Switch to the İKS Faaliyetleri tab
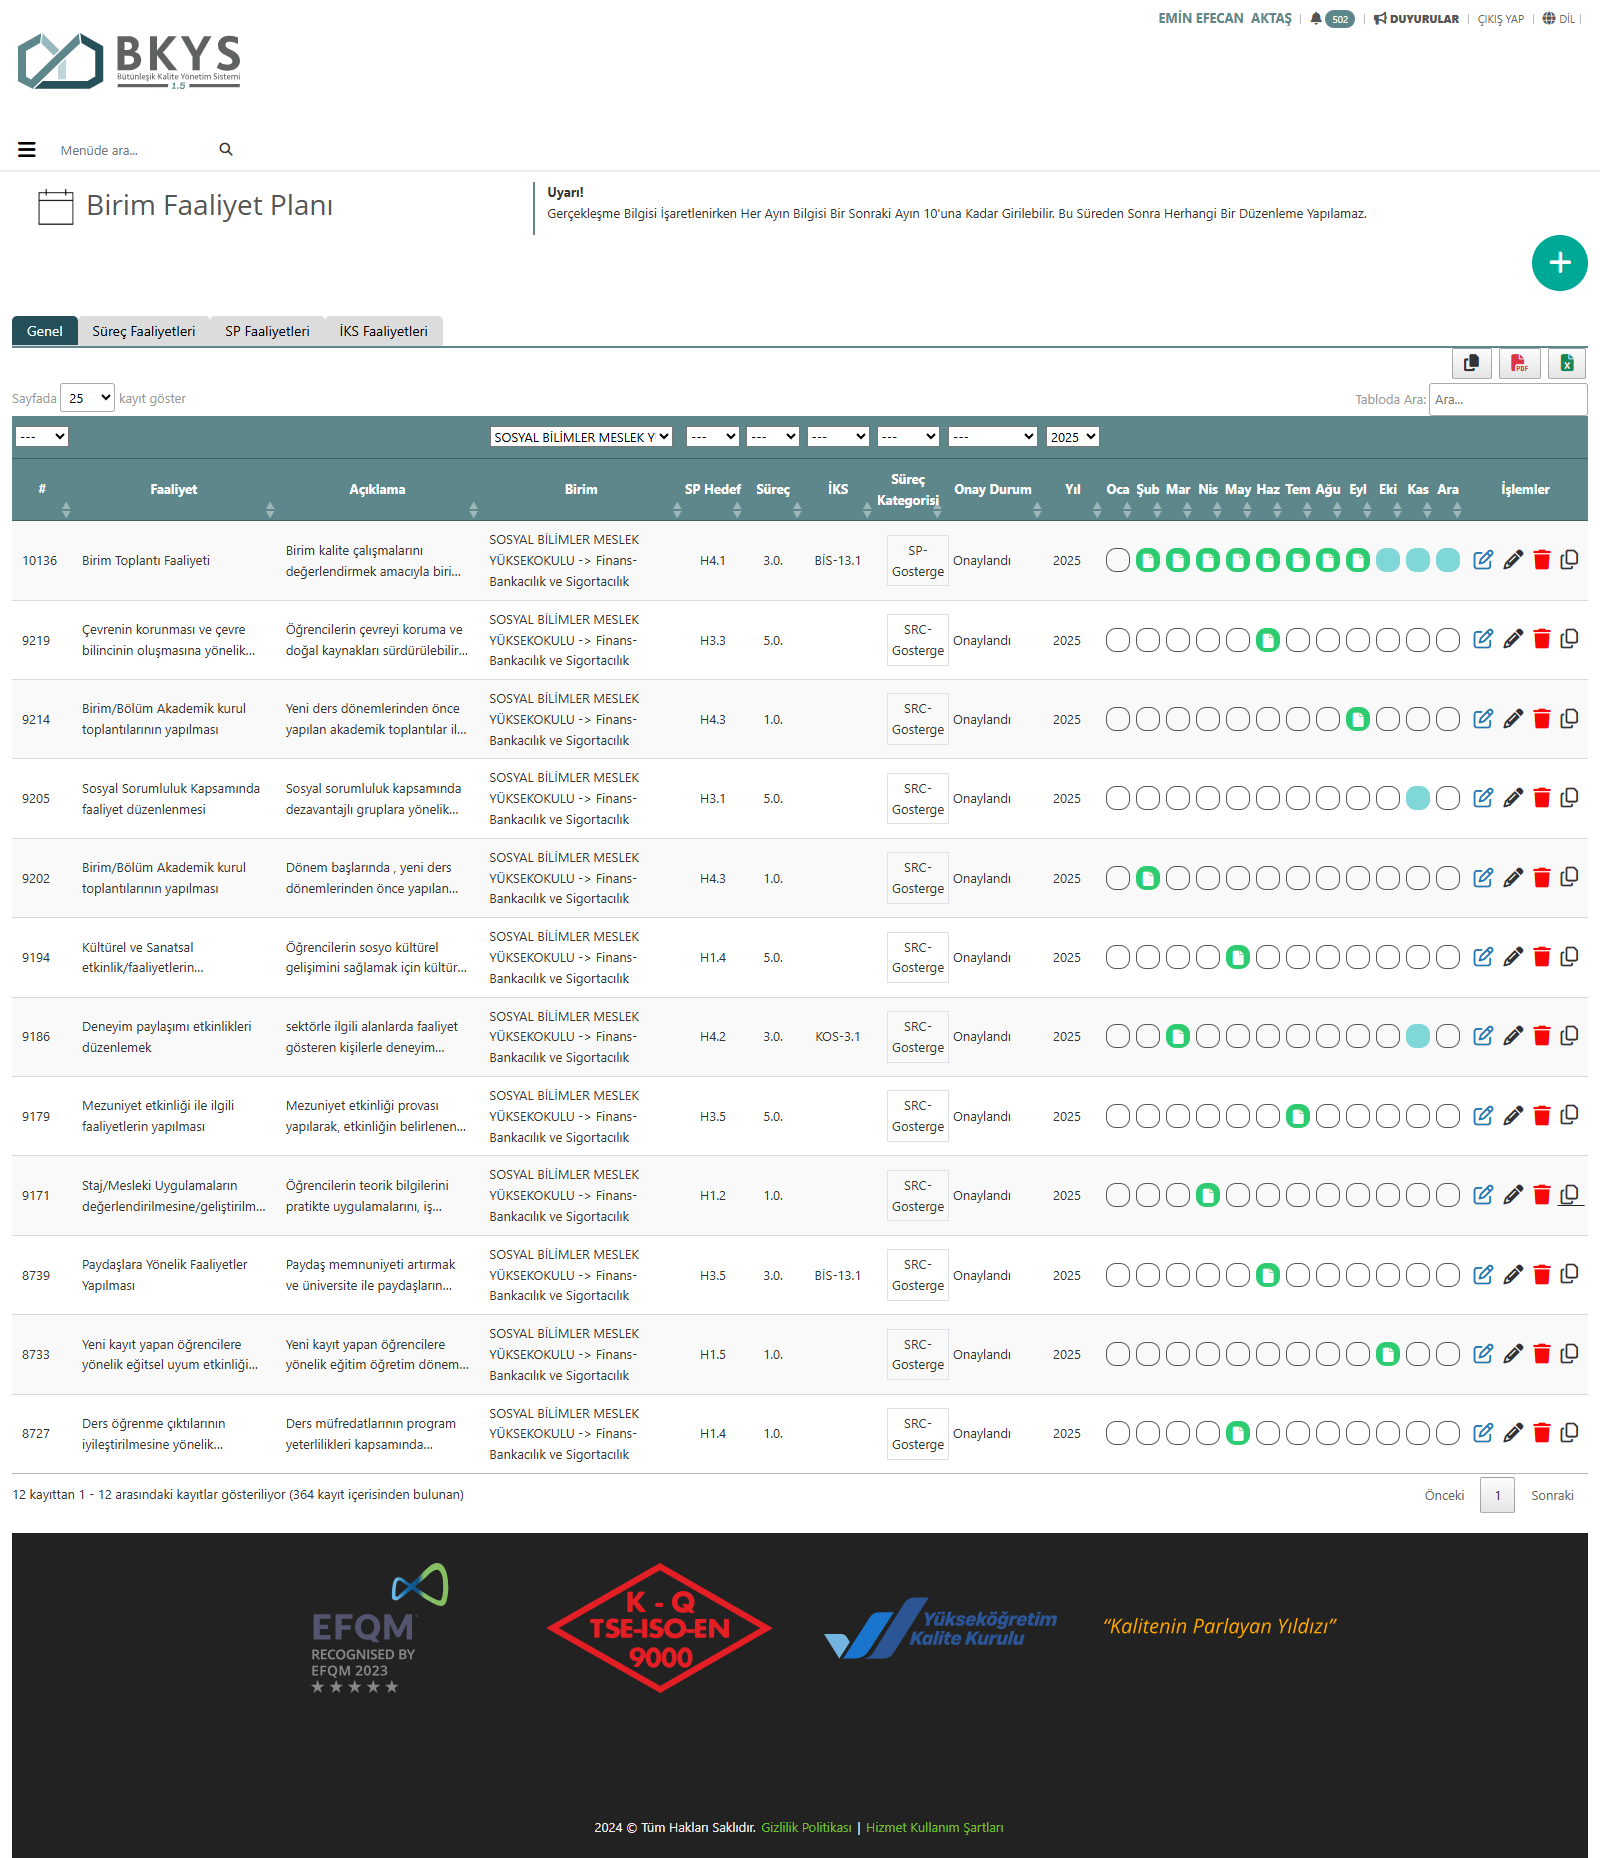Viewport: 1600px width, 1858px height. [383, 331]
